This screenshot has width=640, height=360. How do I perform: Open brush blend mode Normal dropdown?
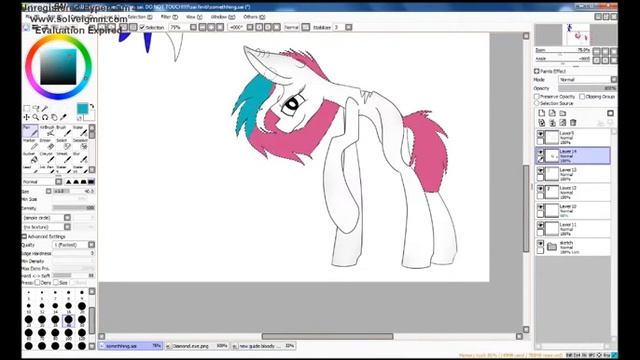[x=42, y=182]
